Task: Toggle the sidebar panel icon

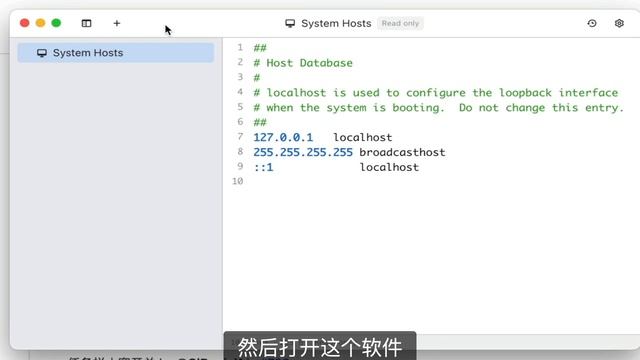Action: coord(87,23)
